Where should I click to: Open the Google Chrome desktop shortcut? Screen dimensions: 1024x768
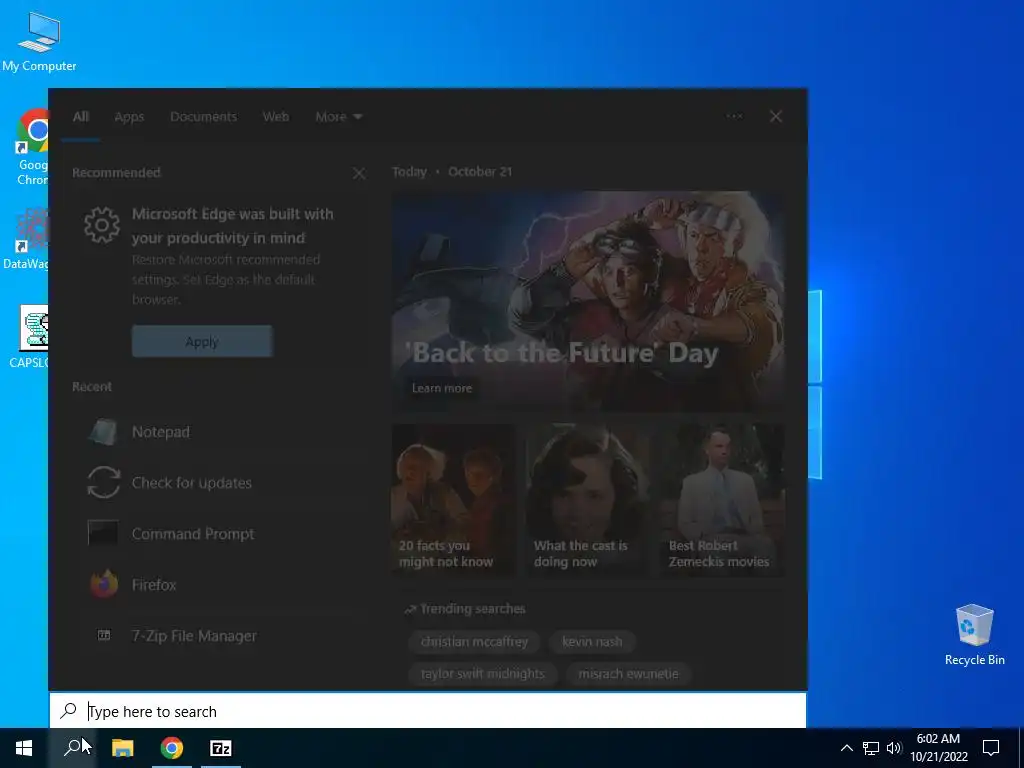[33, 146]
